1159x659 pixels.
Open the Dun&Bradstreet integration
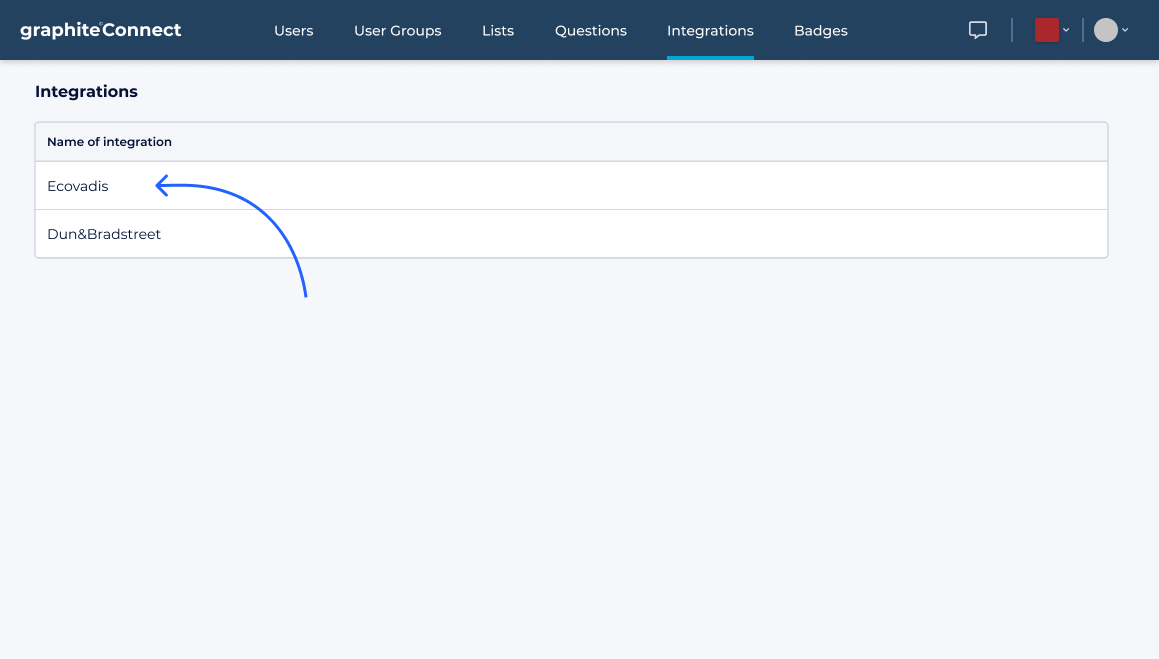point(104,234)
